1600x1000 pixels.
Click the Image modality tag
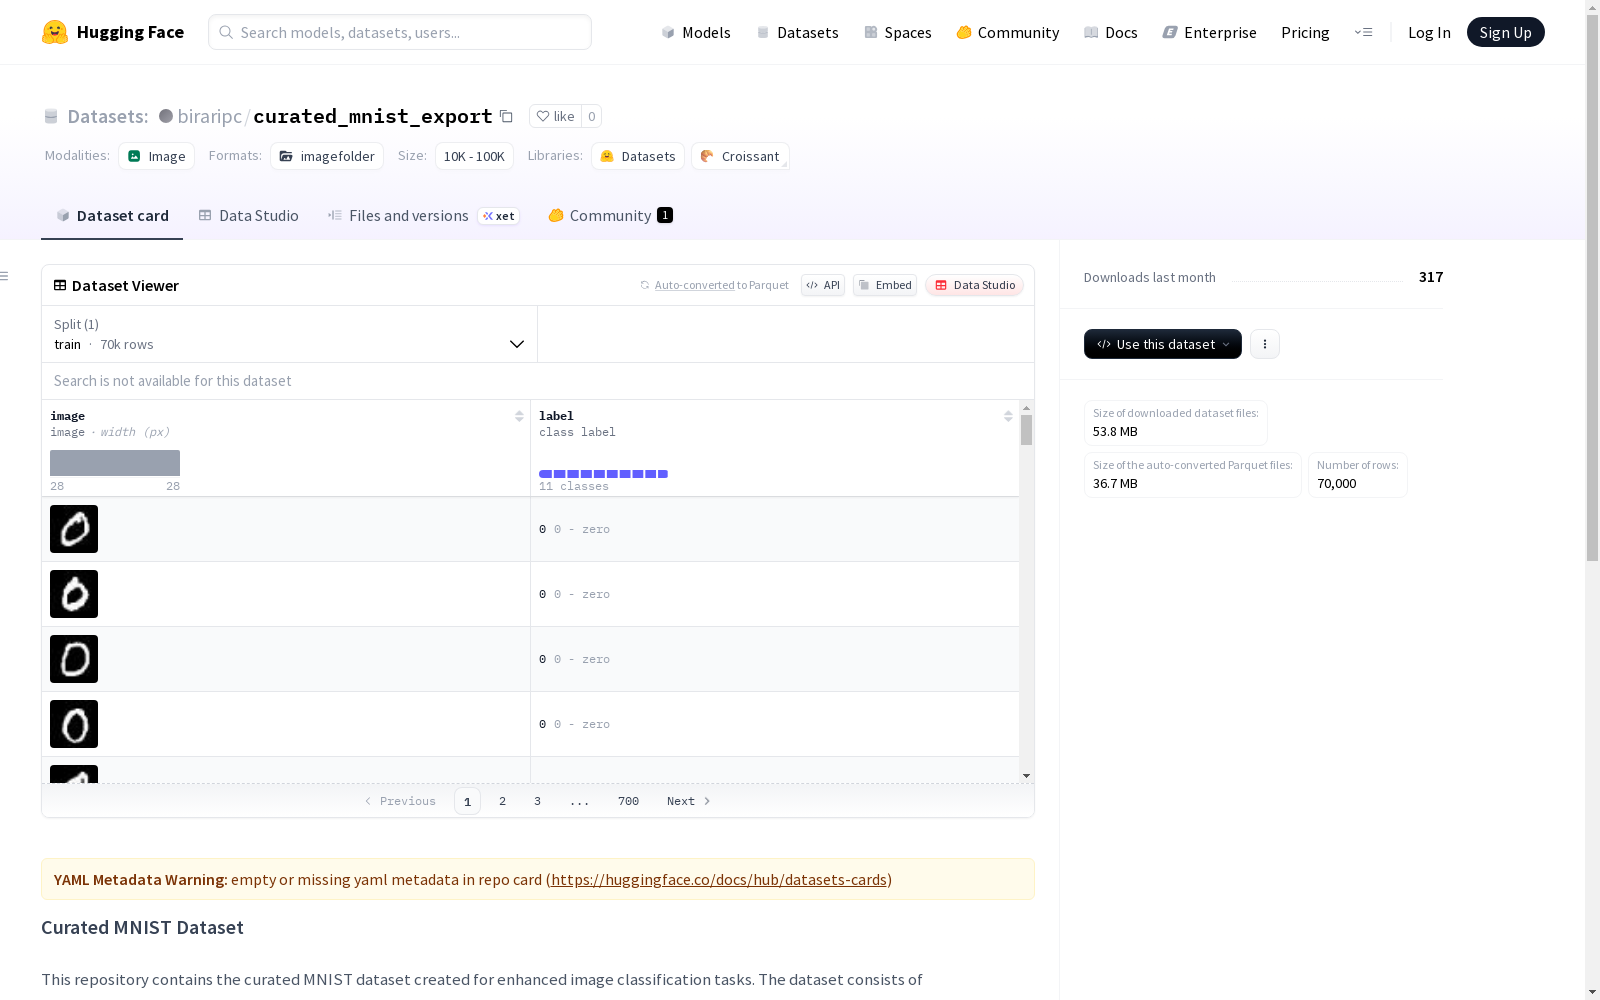[157, 156]
